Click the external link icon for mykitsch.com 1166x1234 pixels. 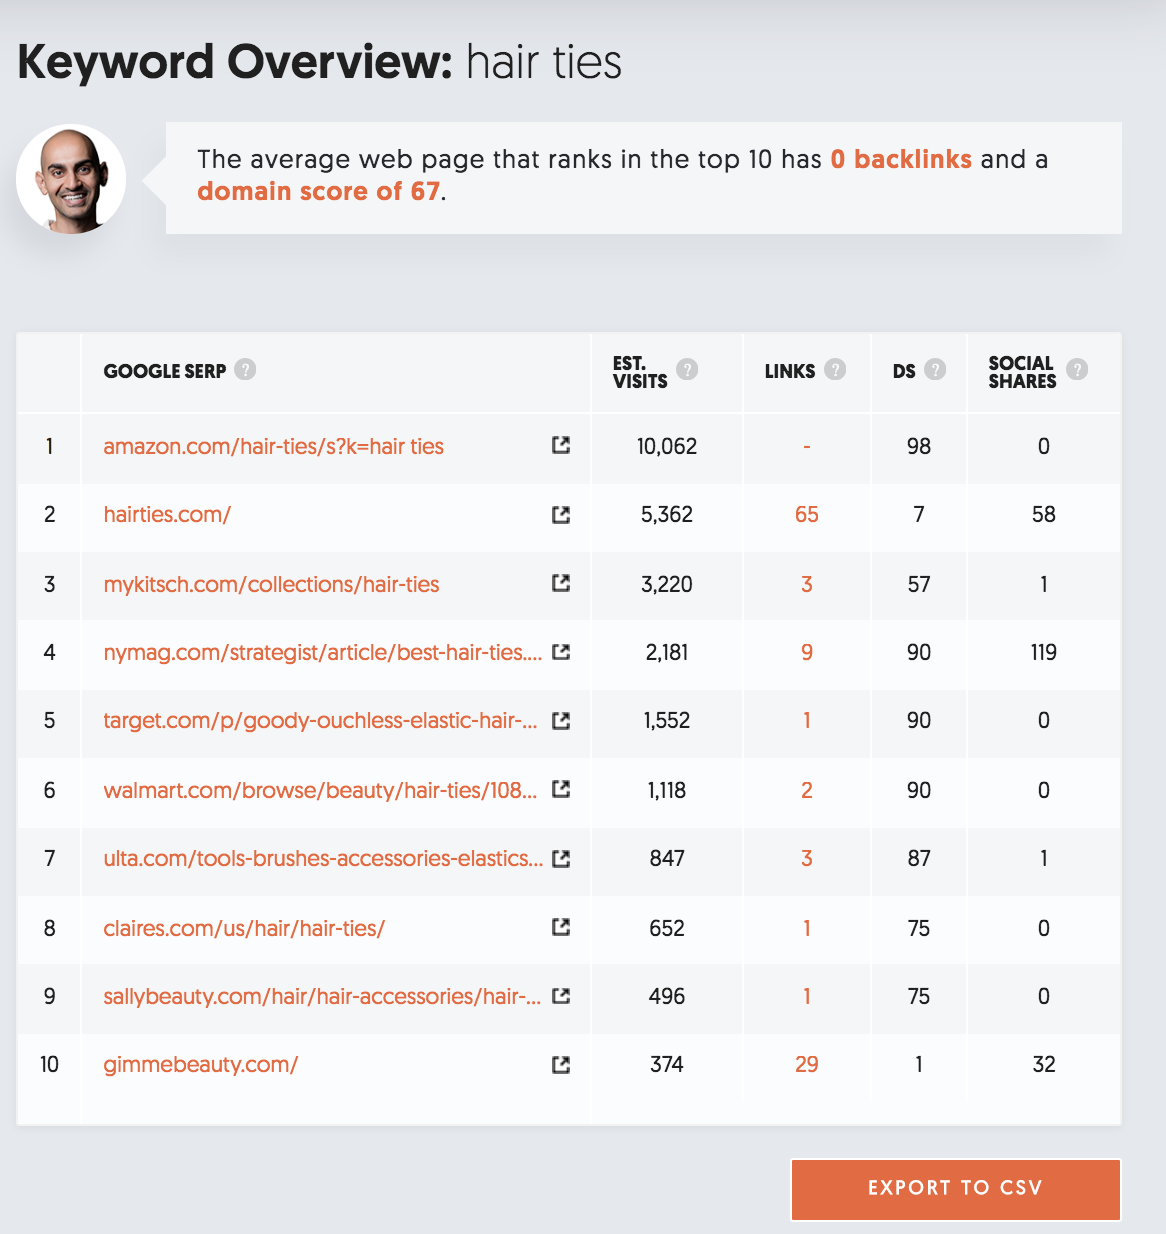(x=561, y=583)
